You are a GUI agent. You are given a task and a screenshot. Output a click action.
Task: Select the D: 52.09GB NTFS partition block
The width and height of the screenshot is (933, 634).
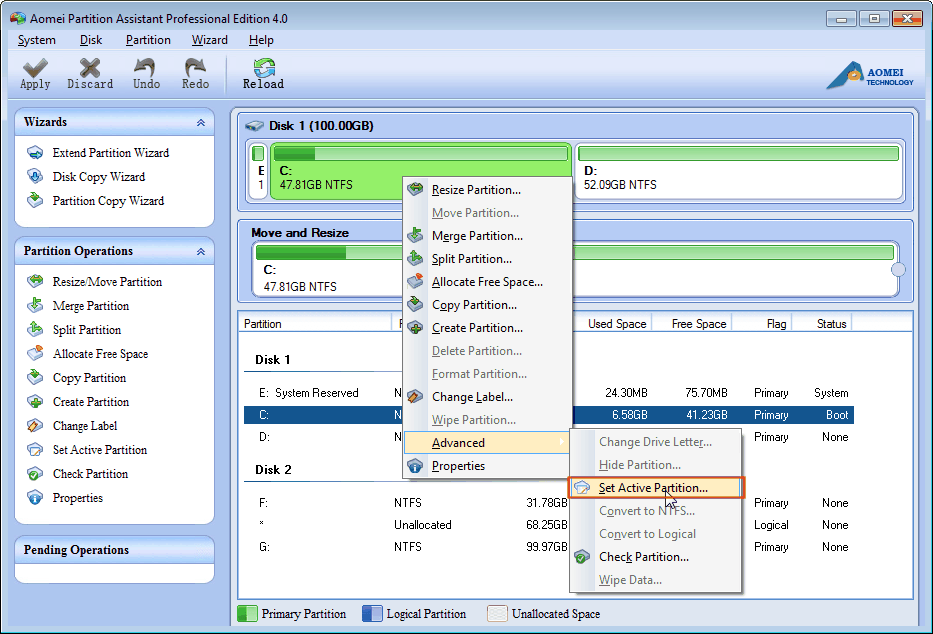pos(738,171)
